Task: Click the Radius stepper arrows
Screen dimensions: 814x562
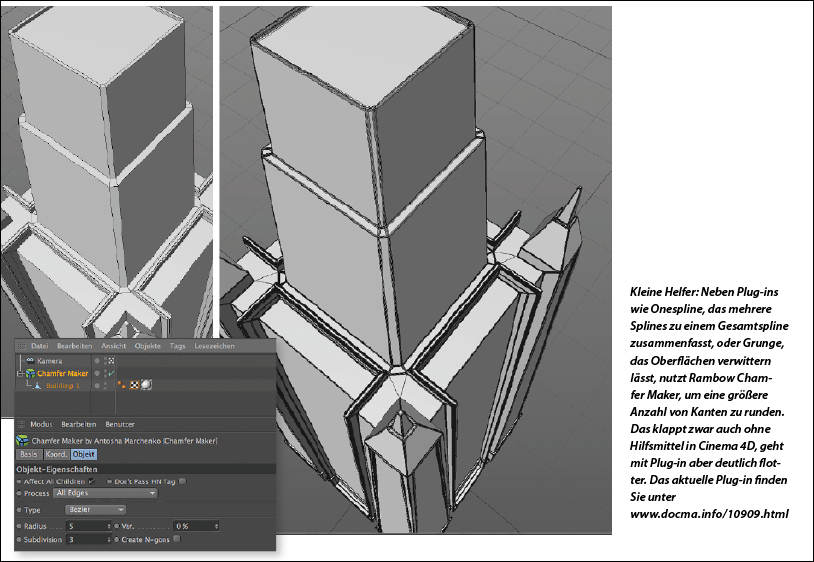Action: pyautogui.click(x=108, y=525)
